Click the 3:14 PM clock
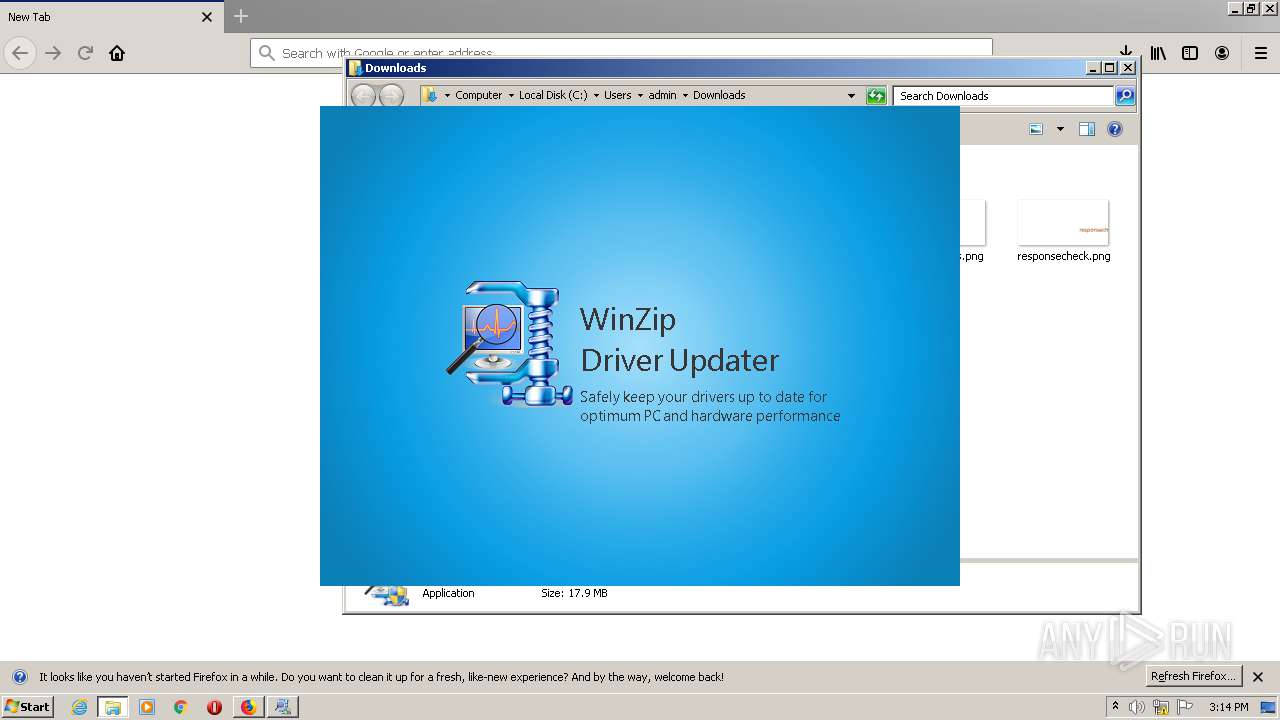The width and height of the screenshot is (1280, 720). pyautogui.click(x=1228, y=707)
